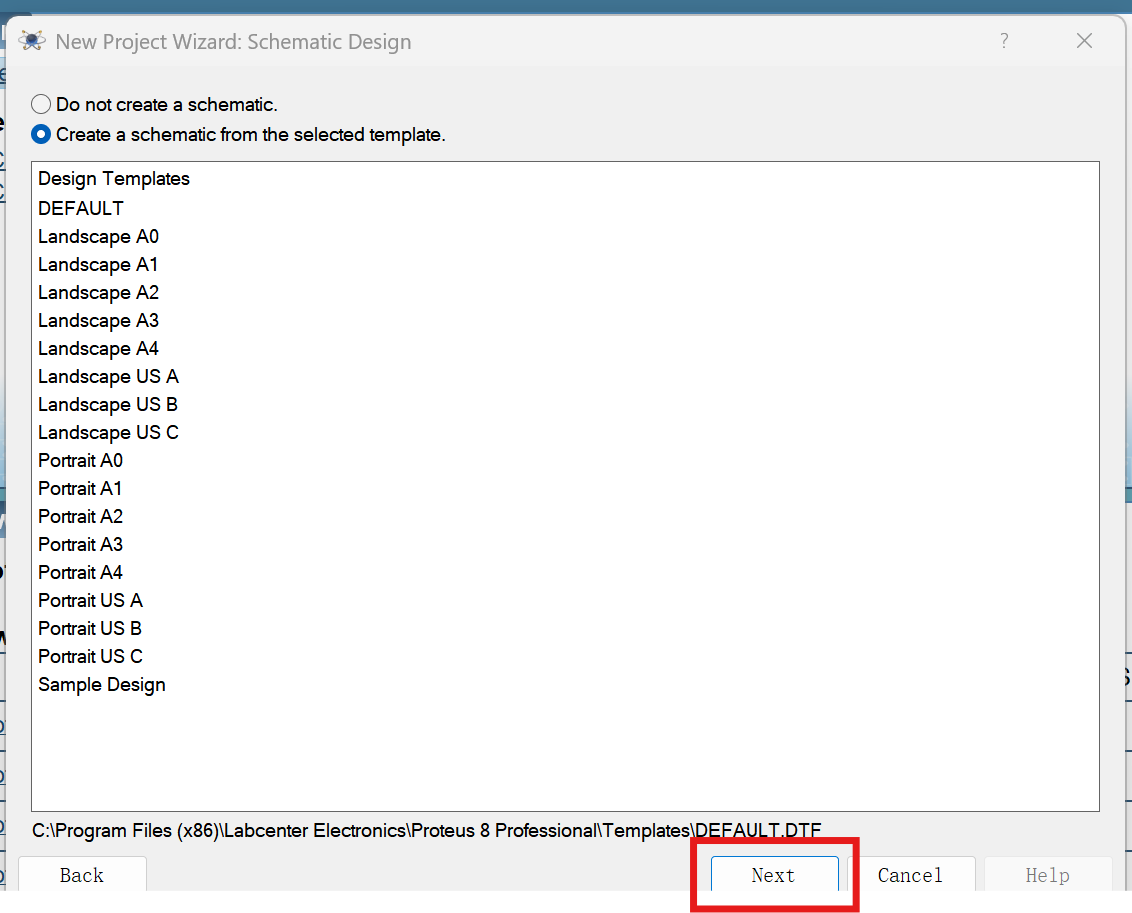This screenshot has width=1132, height=913.
Task: Choose the Landscape US A template
Action: pos(108,377)
